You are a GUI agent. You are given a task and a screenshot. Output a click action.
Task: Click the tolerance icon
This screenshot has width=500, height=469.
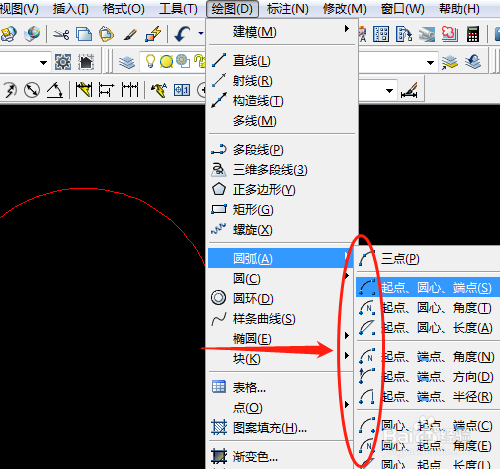[x=182, y=90]
